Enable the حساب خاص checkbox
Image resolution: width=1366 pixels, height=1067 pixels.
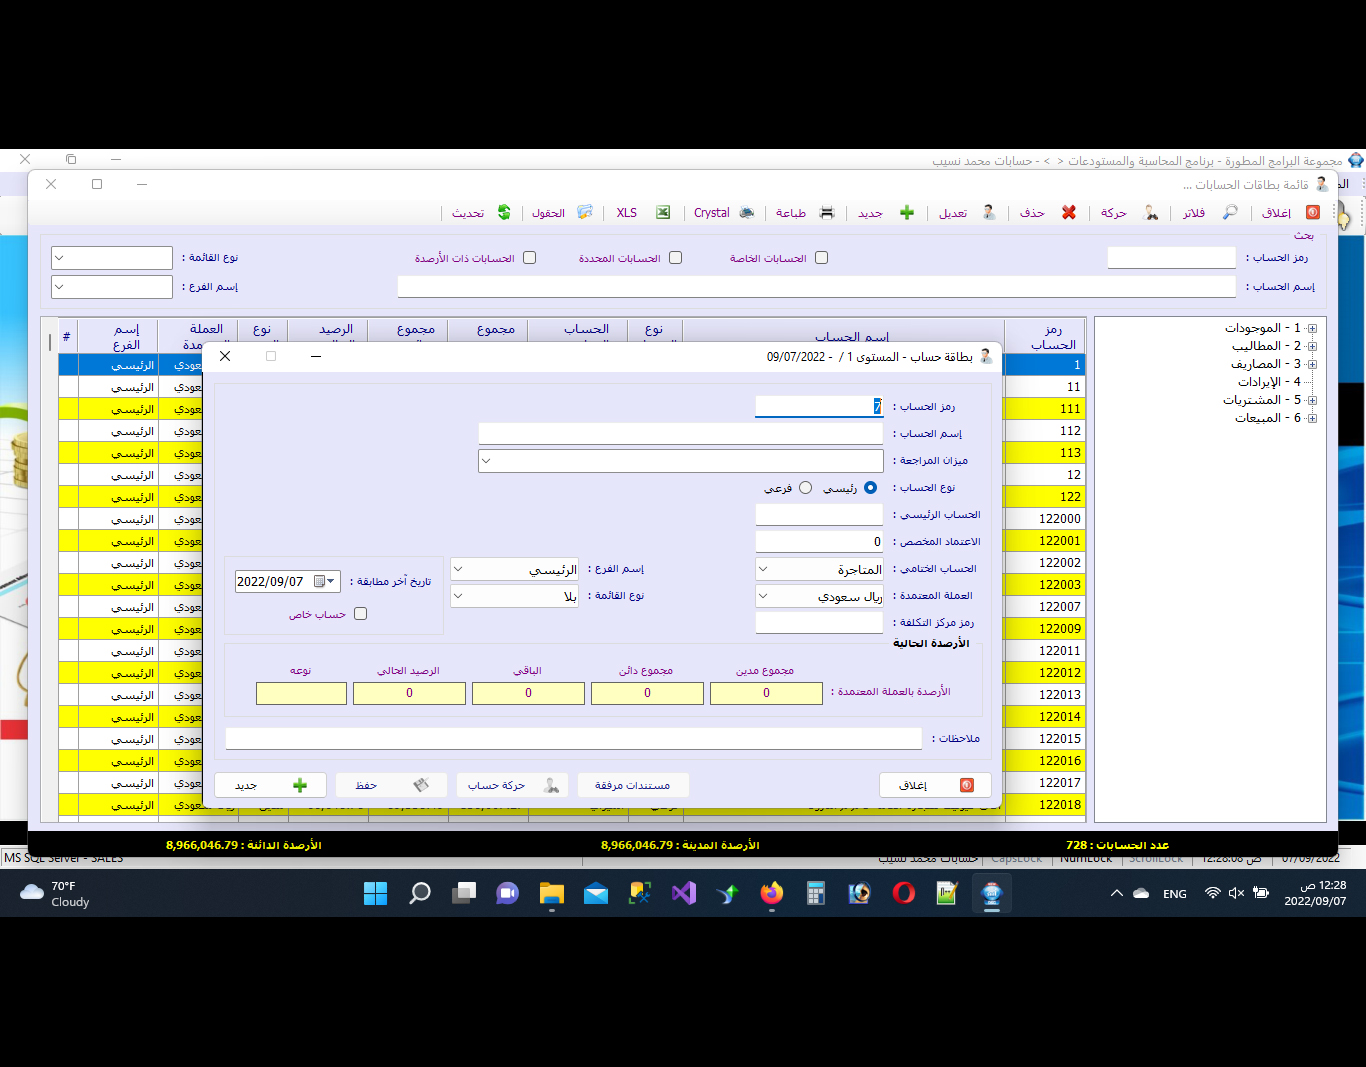[361, 614]
